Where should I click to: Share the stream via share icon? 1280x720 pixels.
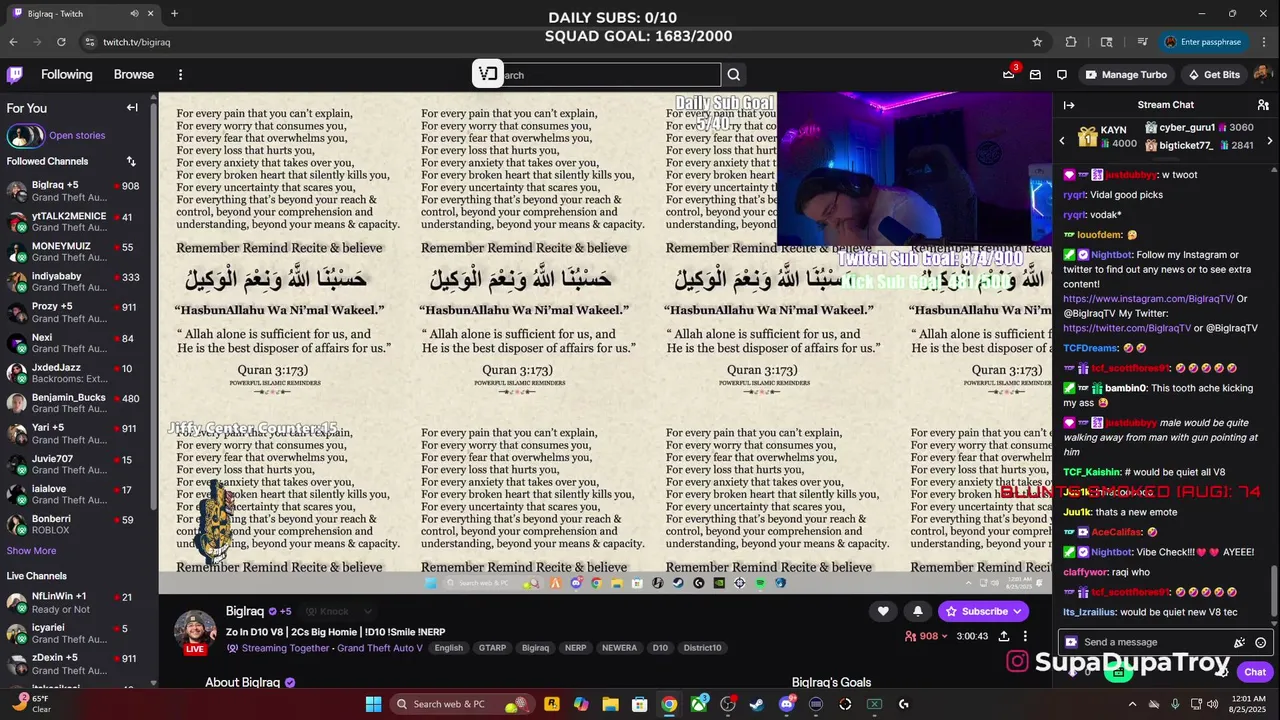[1003, 636]
